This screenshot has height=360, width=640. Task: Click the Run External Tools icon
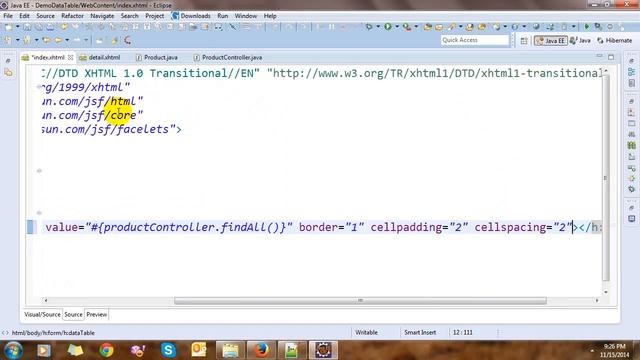pos(407,27)
